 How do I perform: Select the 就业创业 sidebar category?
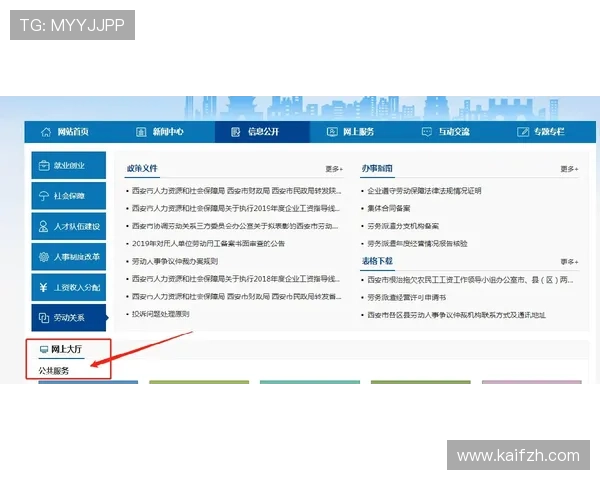pos(69,165)
